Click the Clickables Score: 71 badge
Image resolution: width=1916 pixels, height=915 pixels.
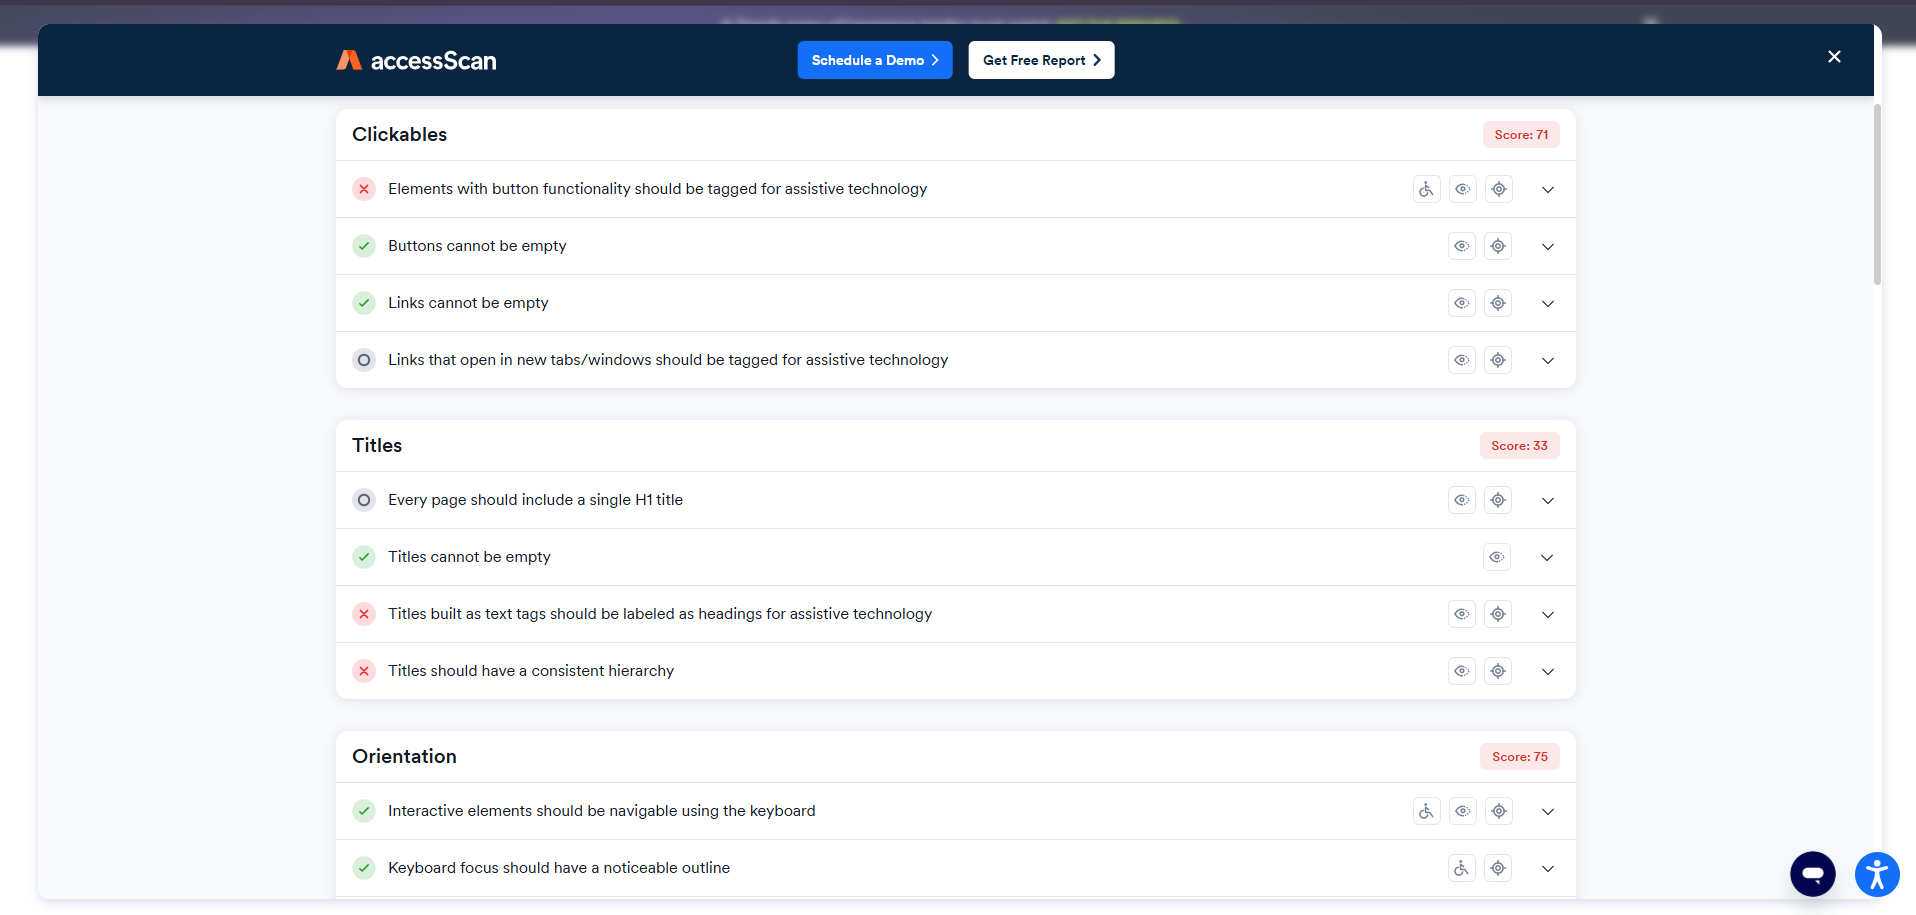[1520, 135]
